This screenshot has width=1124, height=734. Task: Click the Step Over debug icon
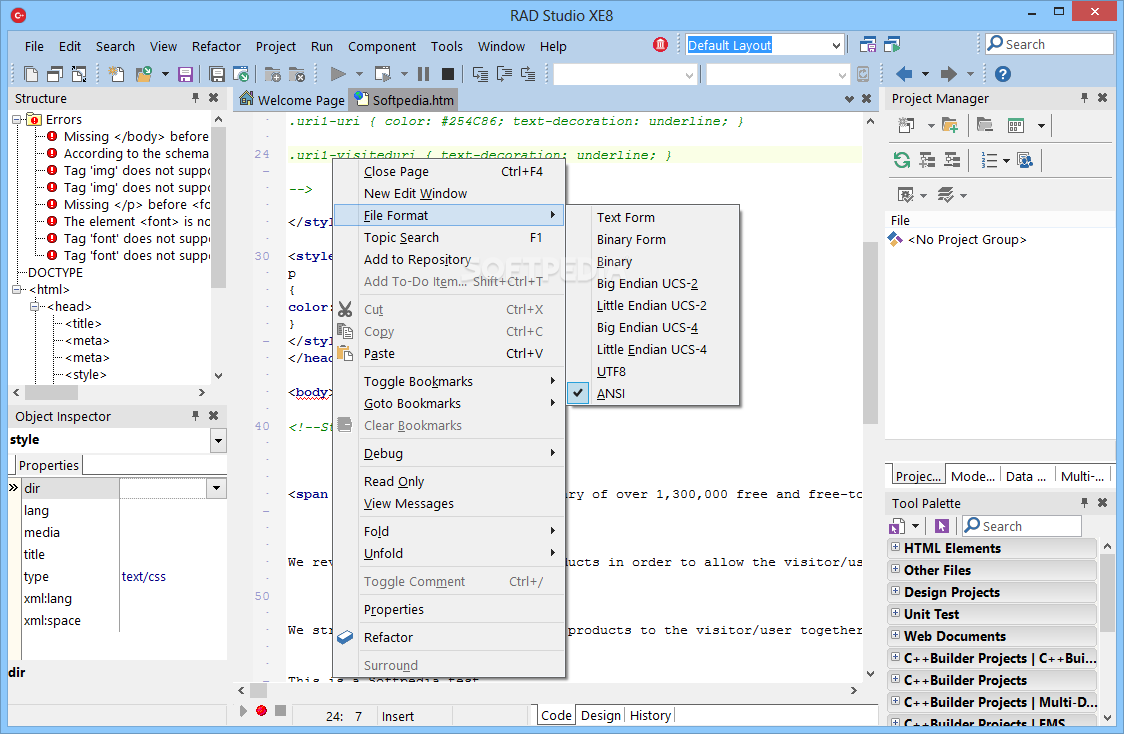505,74
